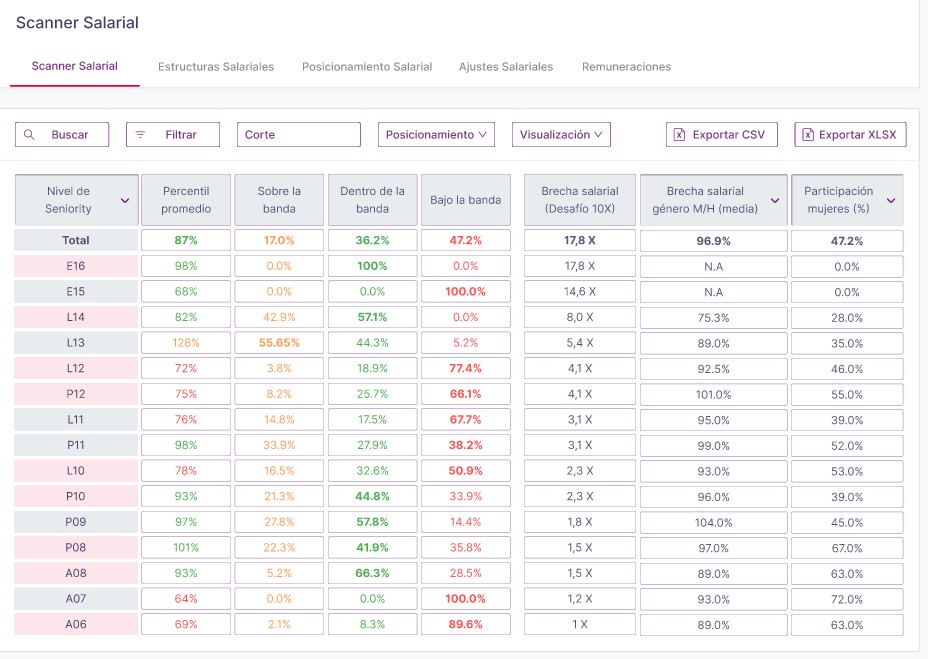
Task: Select the Remuneraciones tab
Action: click(626, 67)
